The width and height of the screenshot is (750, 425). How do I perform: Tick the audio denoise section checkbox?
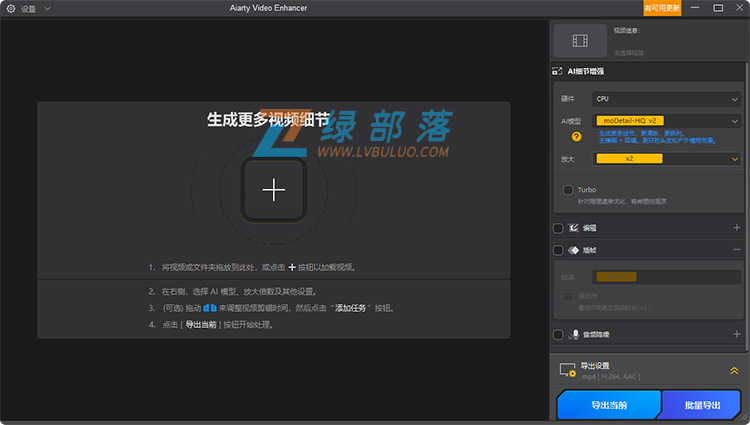tap(558, 335)
